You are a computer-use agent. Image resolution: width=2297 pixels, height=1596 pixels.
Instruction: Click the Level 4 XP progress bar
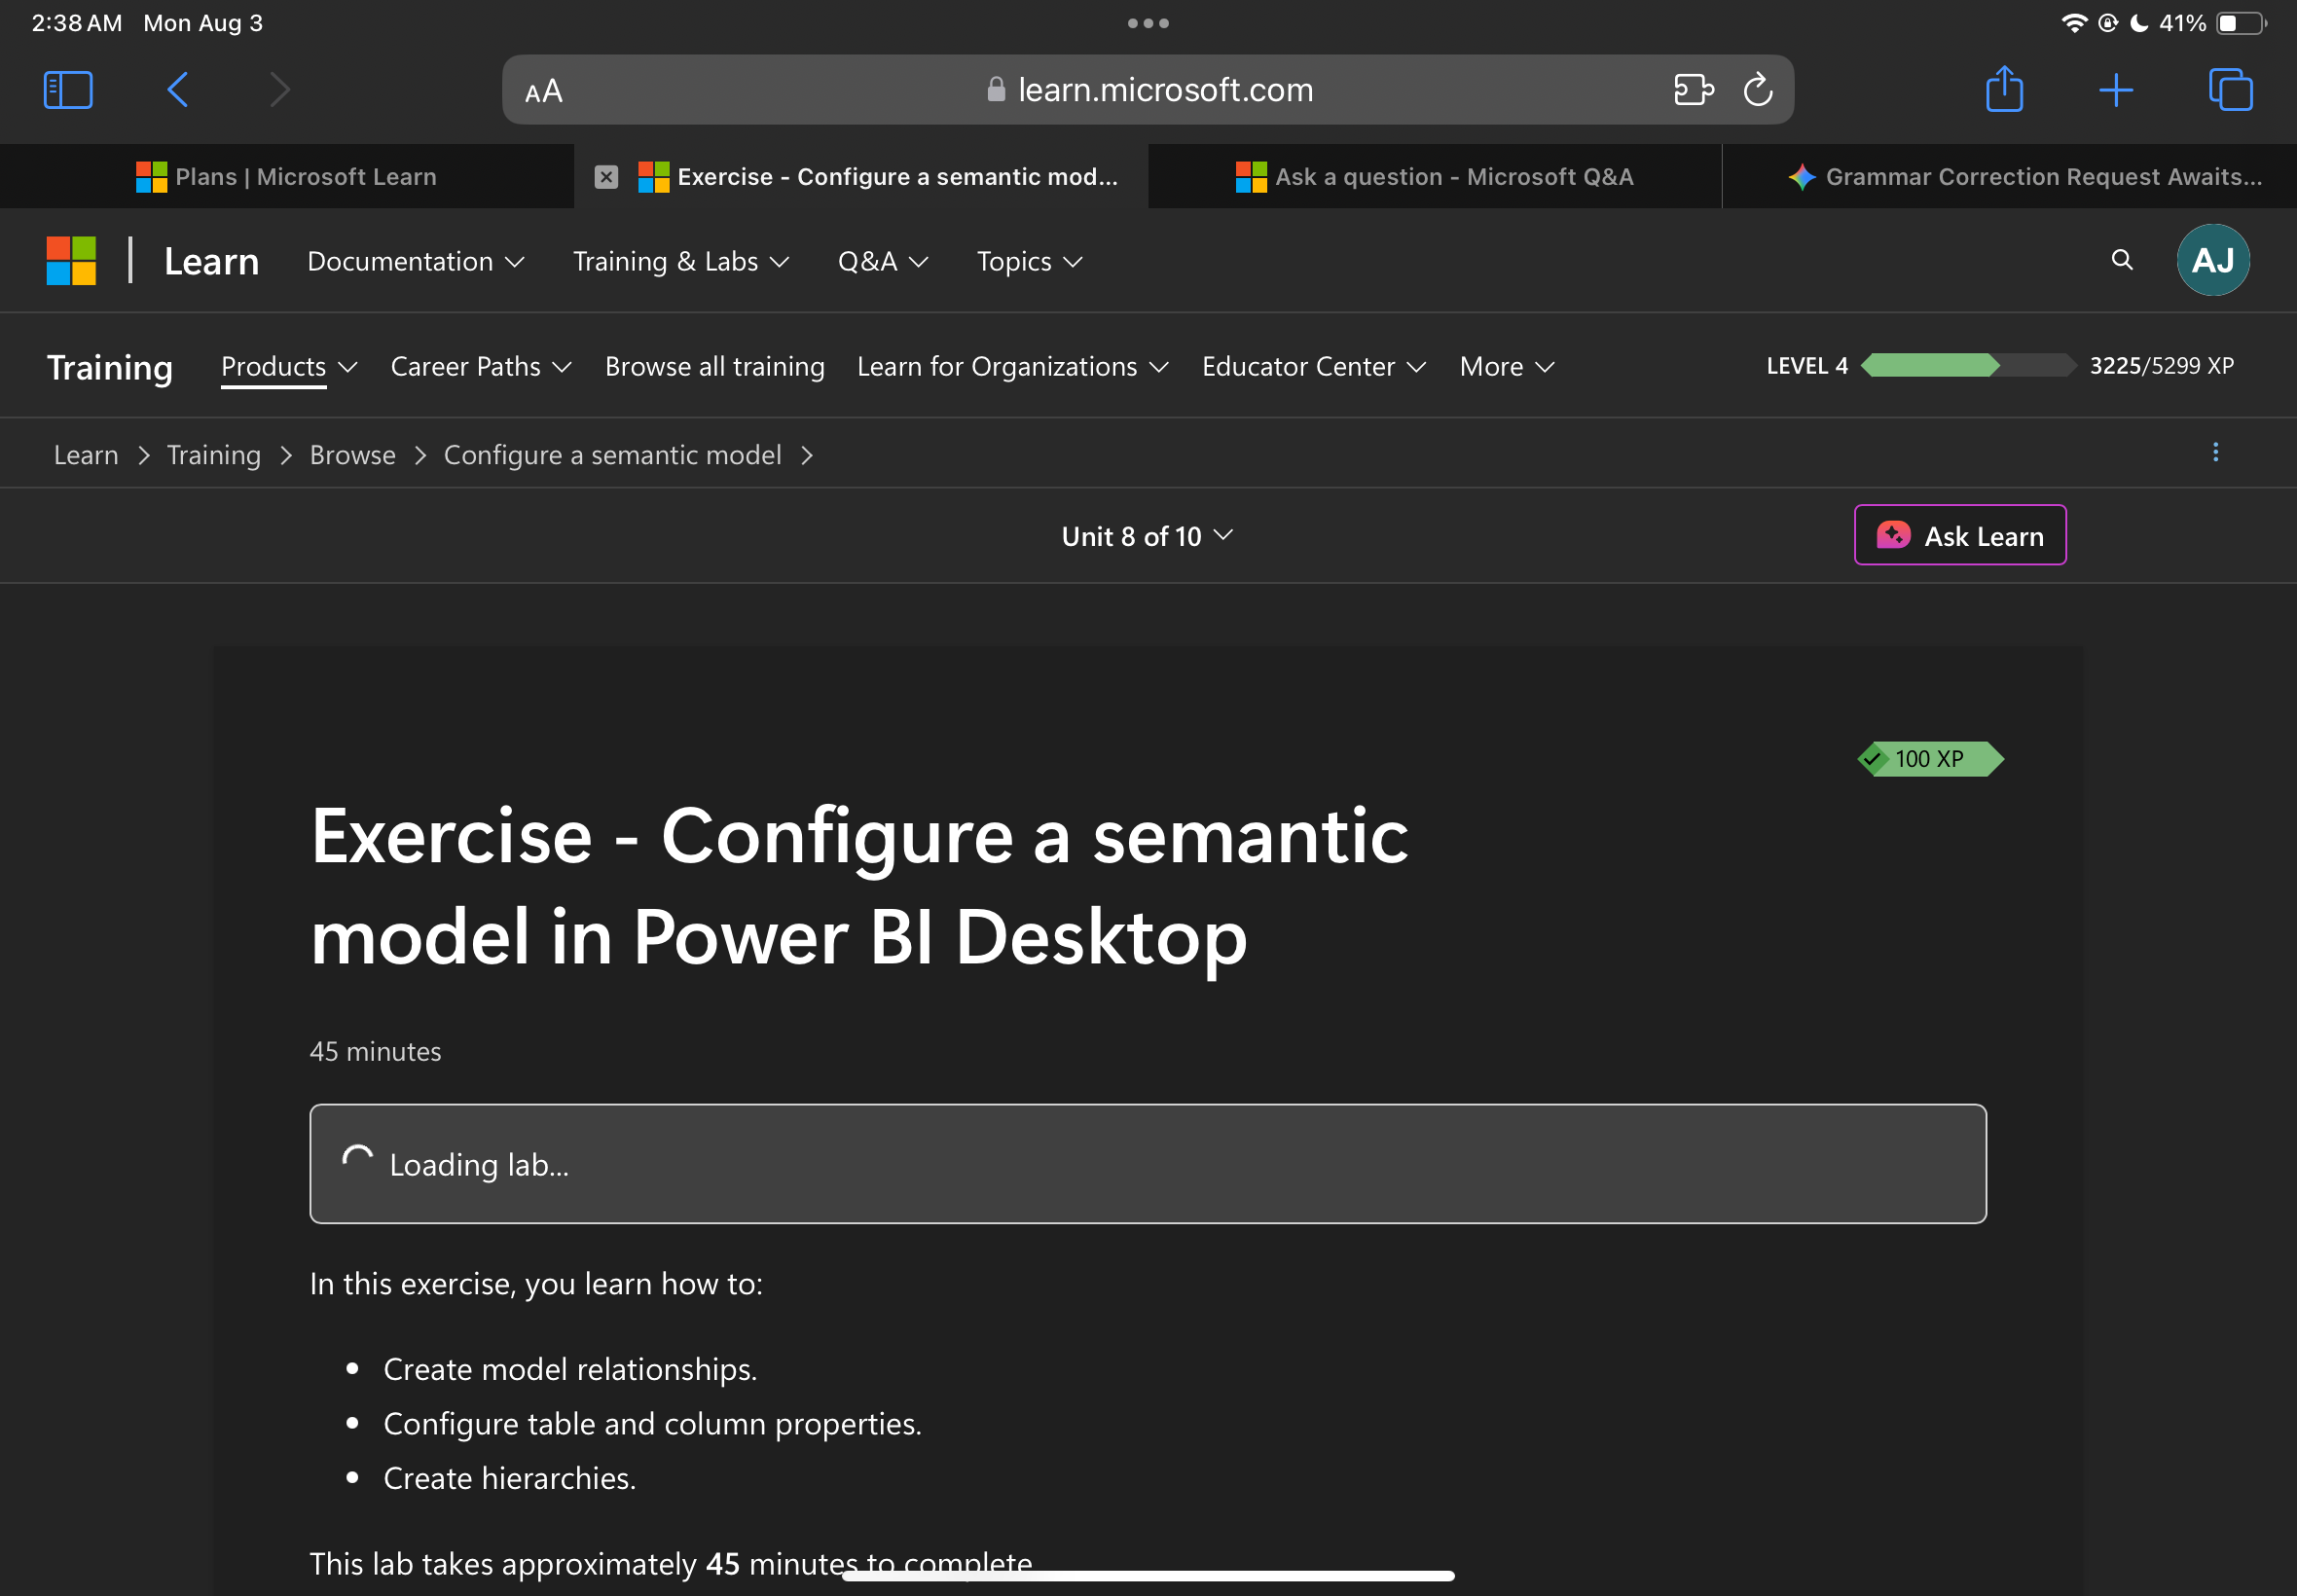[x=1968, y=366]
